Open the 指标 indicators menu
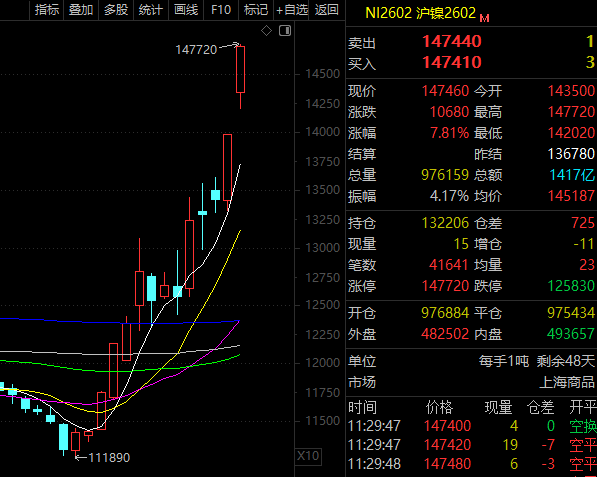Image resolution: width=597 pixels, height=477 pixels. tap(47, 10)
